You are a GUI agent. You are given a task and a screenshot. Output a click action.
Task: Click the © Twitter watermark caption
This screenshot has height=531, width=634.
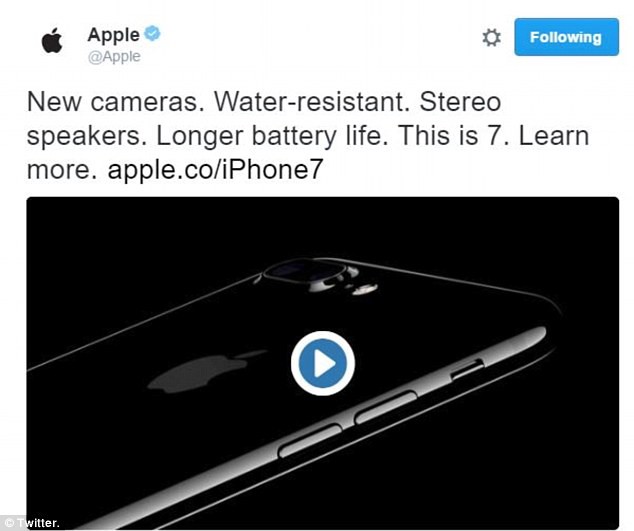[32, 523]
